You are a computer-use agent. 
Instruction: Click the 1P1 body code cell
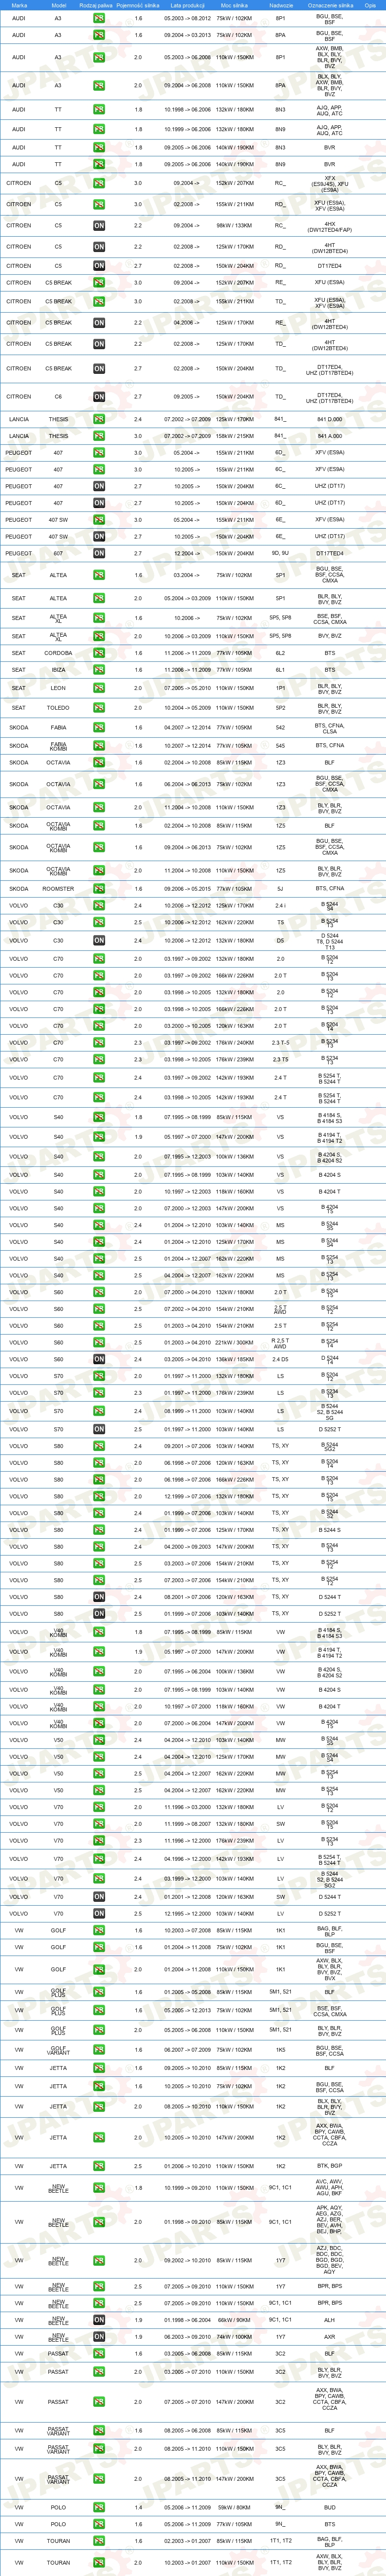click(x=281, y=688)
